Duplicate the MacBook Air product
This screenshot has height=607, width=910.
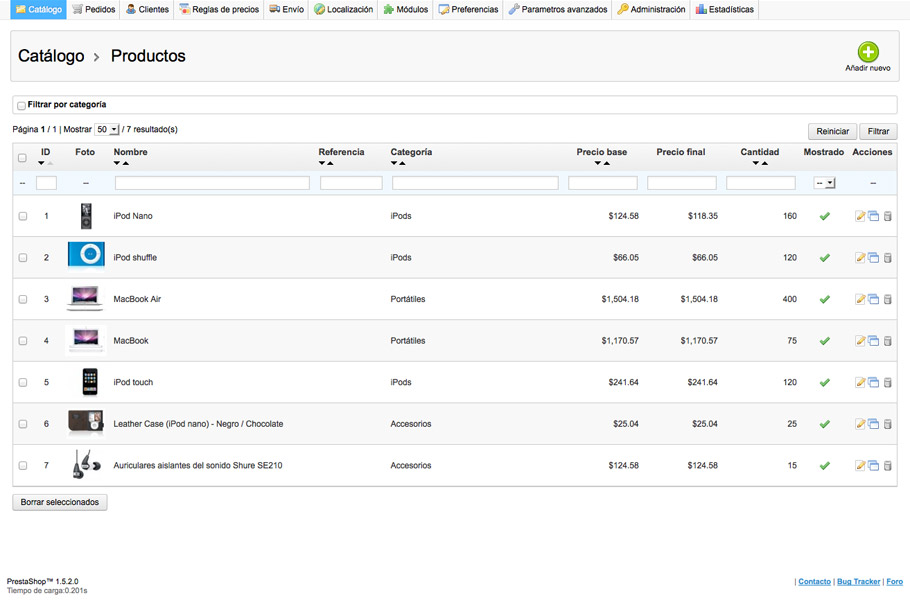(873, 299)
